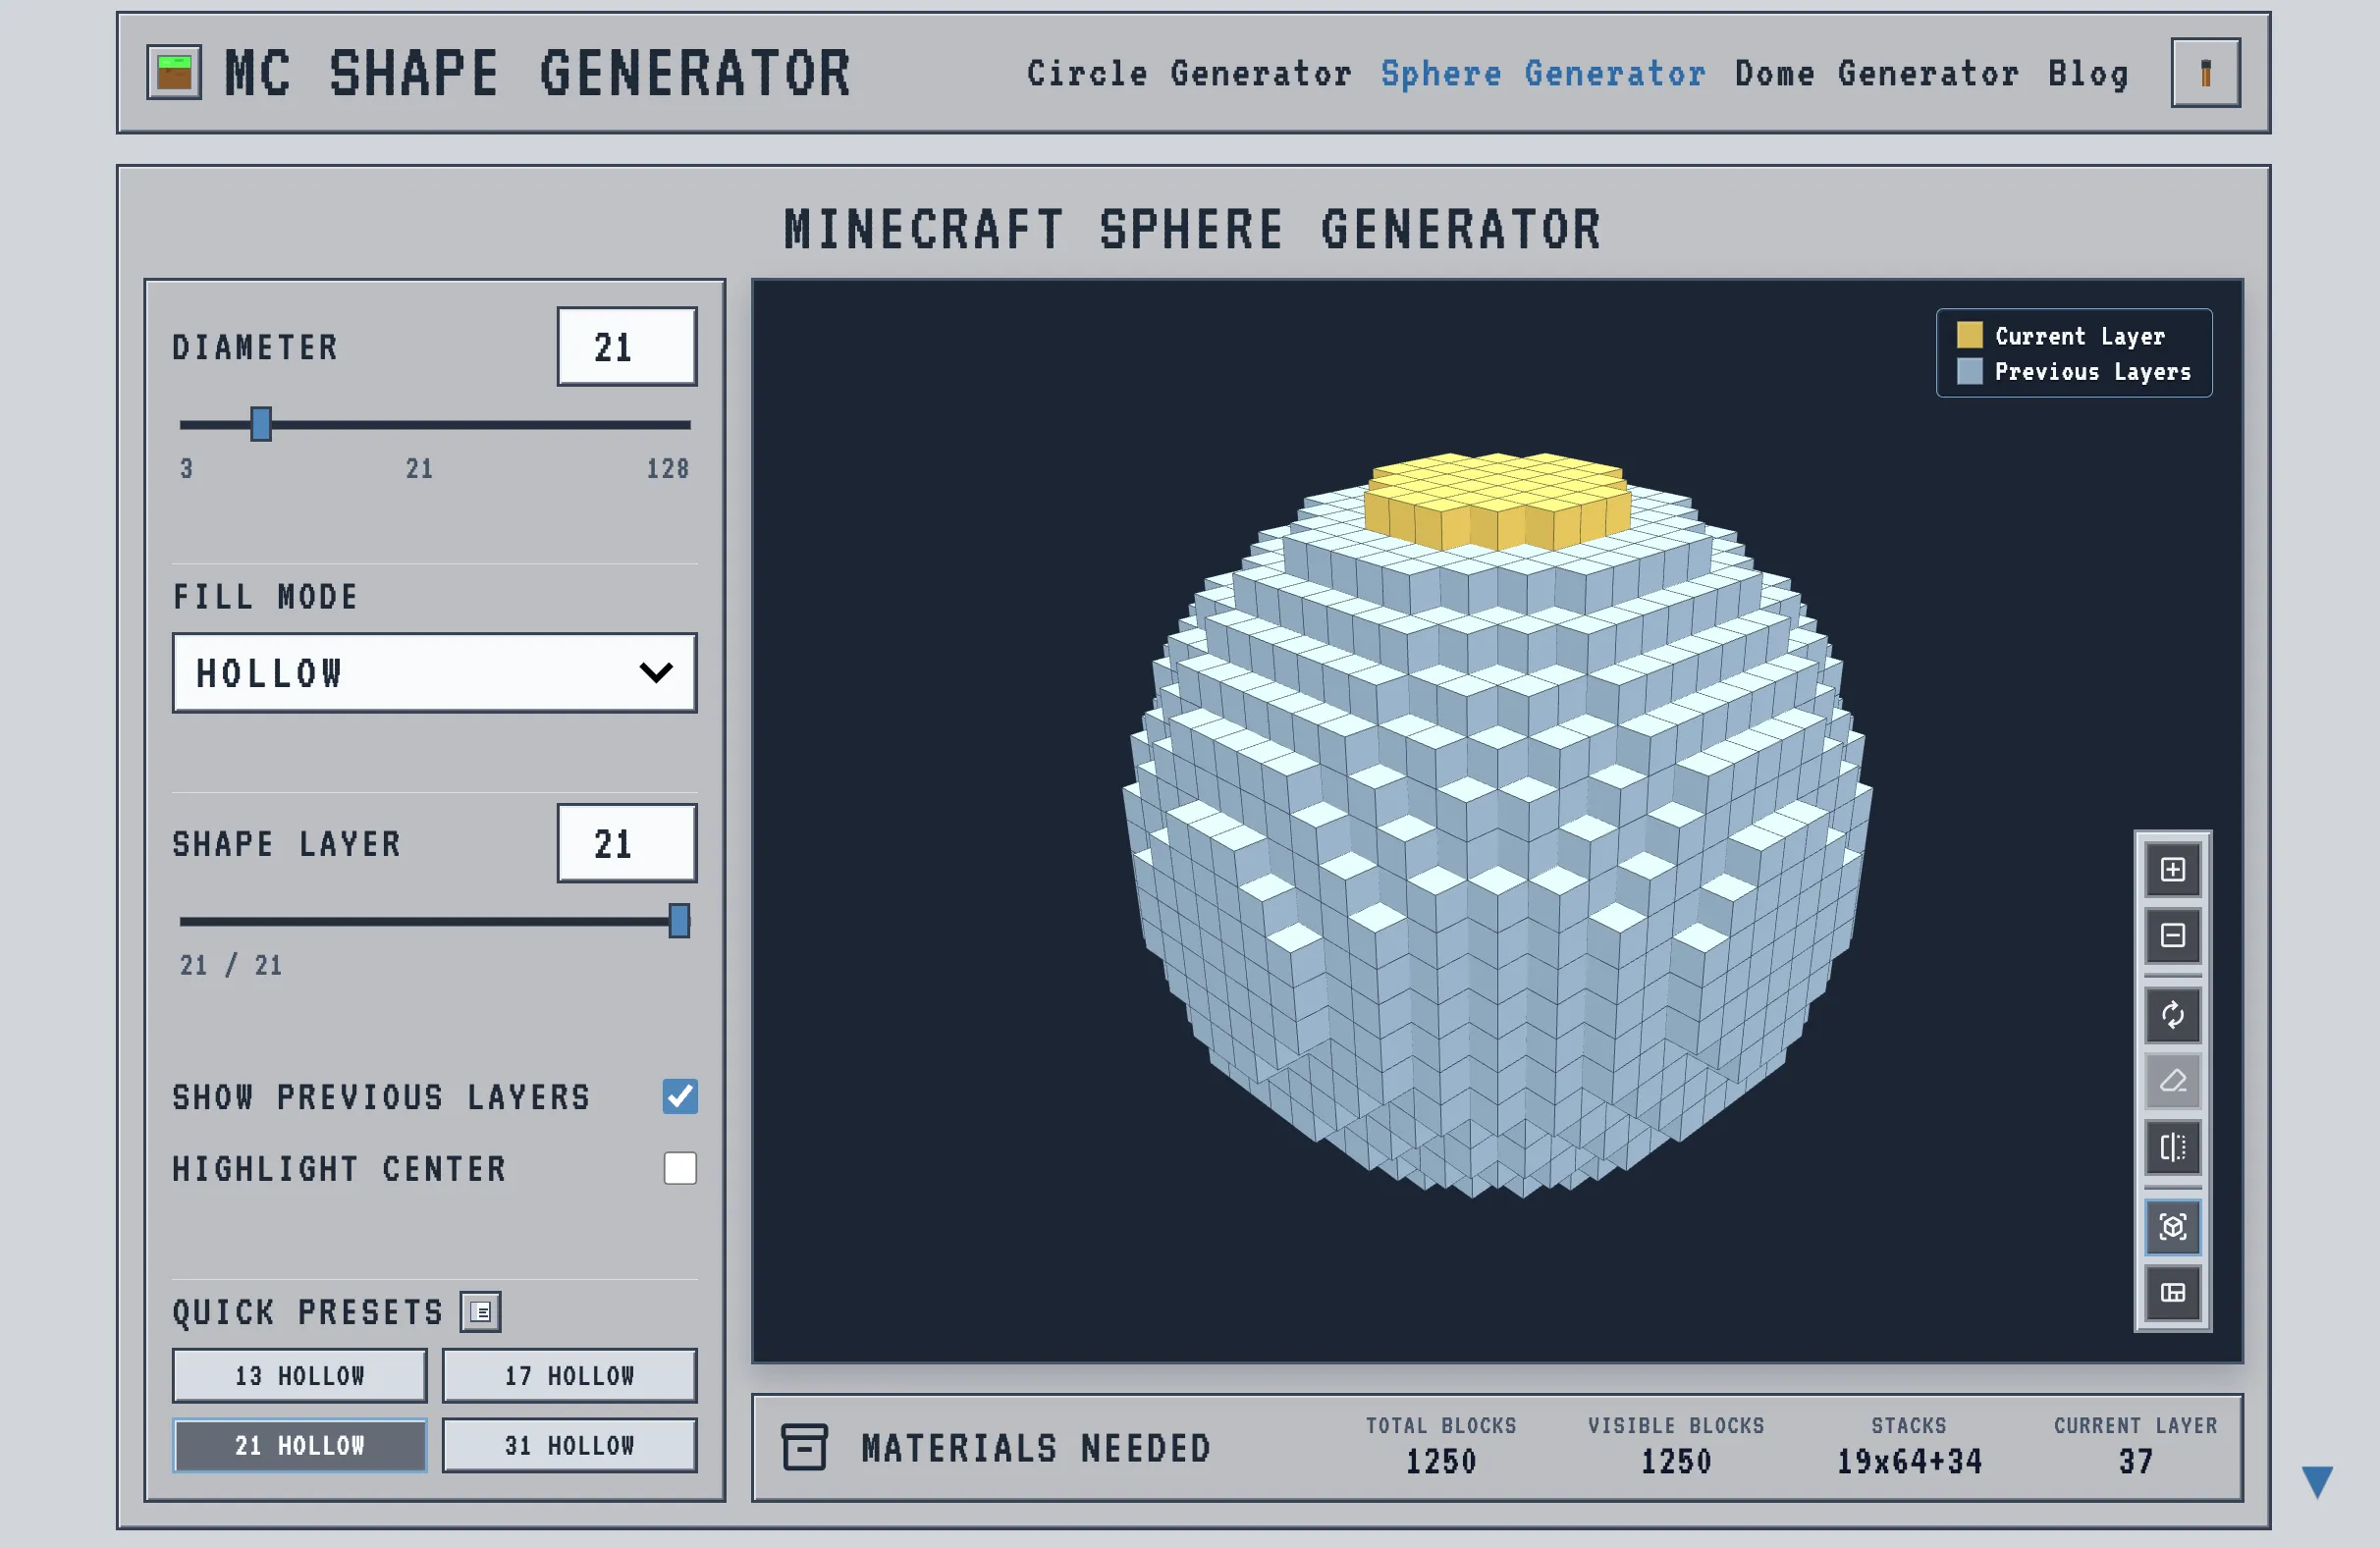Open the Blog link
This screenshot has width=2380, height=1547.
2088,73
